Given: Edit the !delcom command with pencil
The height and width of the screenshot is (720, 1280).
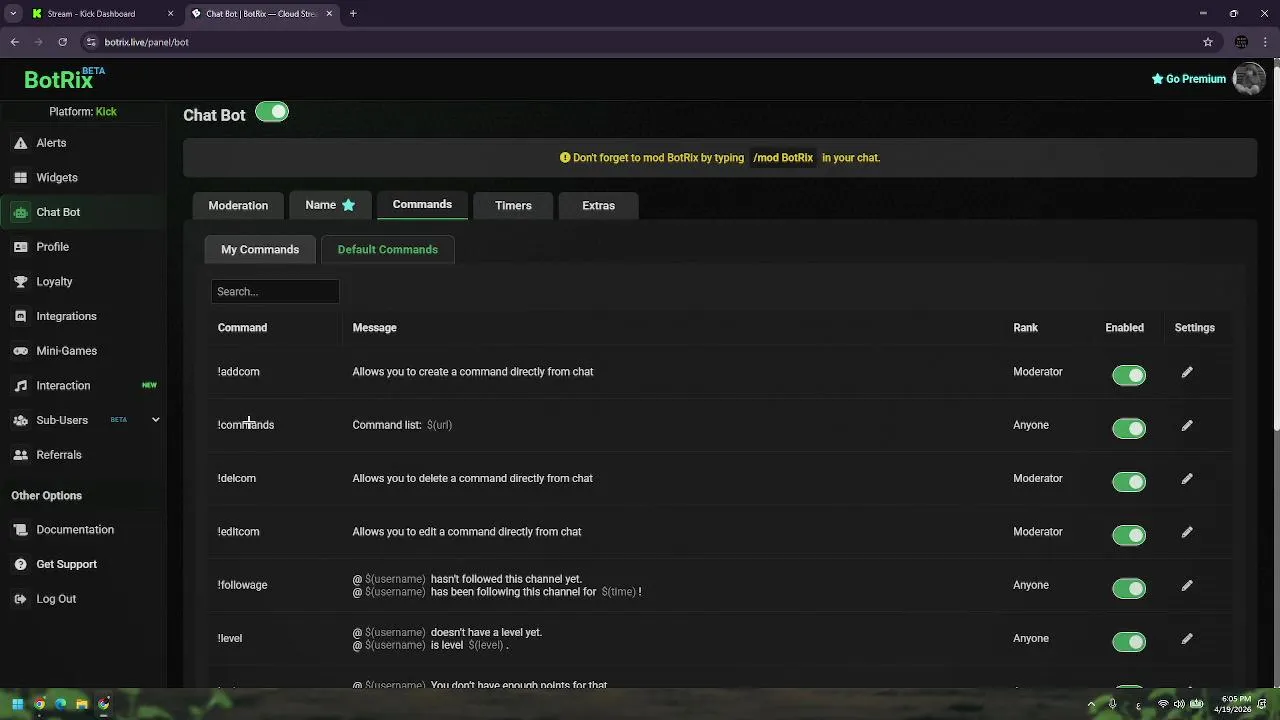Looking at the screenshot, I should pyautogui.click(x=1187, y=479).
